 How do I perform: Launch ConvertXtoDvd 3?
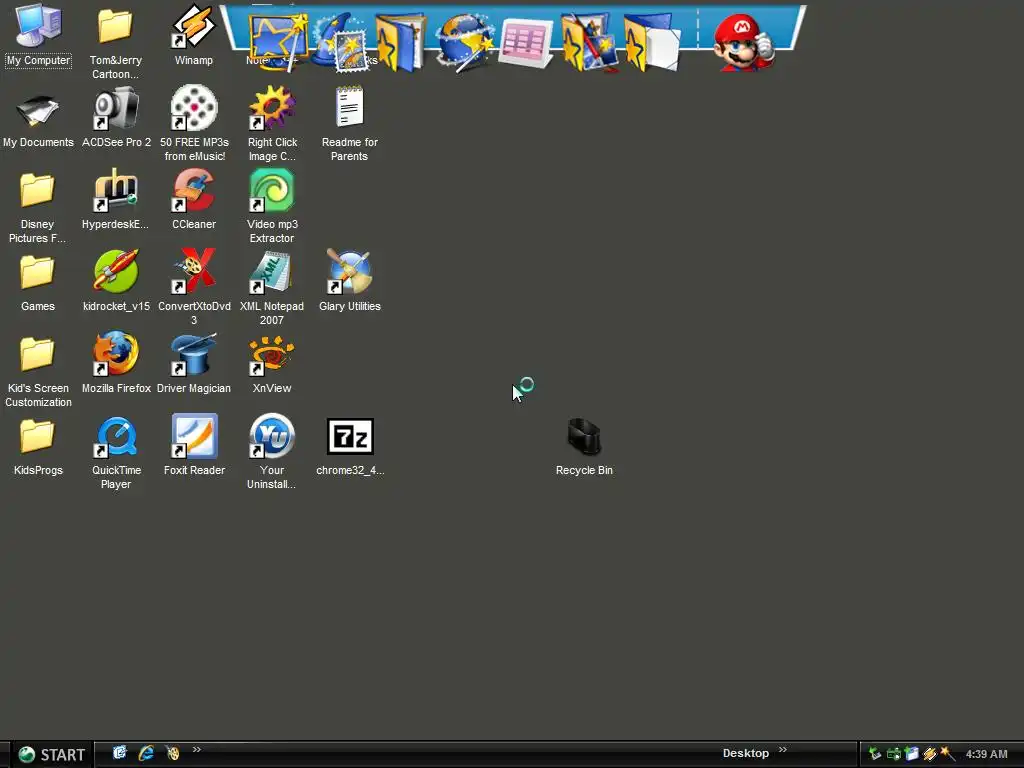[194, 287]
